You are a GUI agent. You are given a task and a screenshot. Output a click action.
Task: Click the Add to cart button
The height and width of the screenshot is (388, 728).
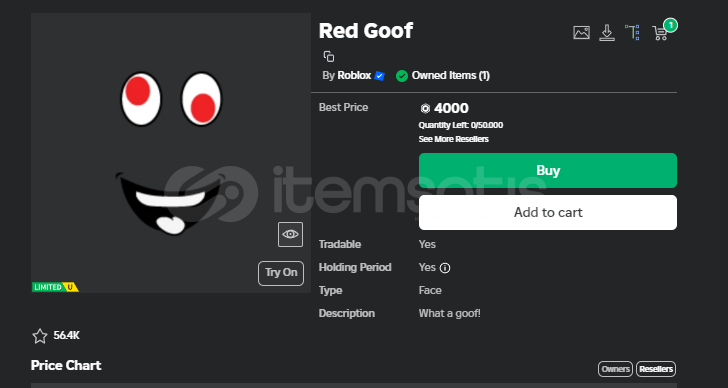[x=548, y=213]
